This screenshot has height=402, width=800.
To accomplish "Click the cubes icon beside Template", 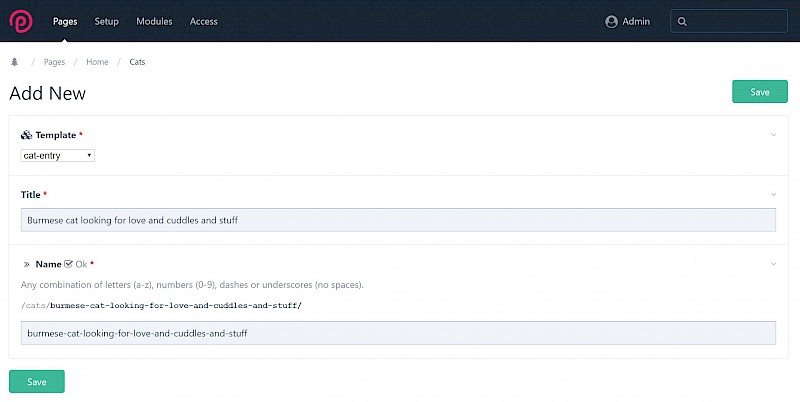I will (x=26, y=135).
